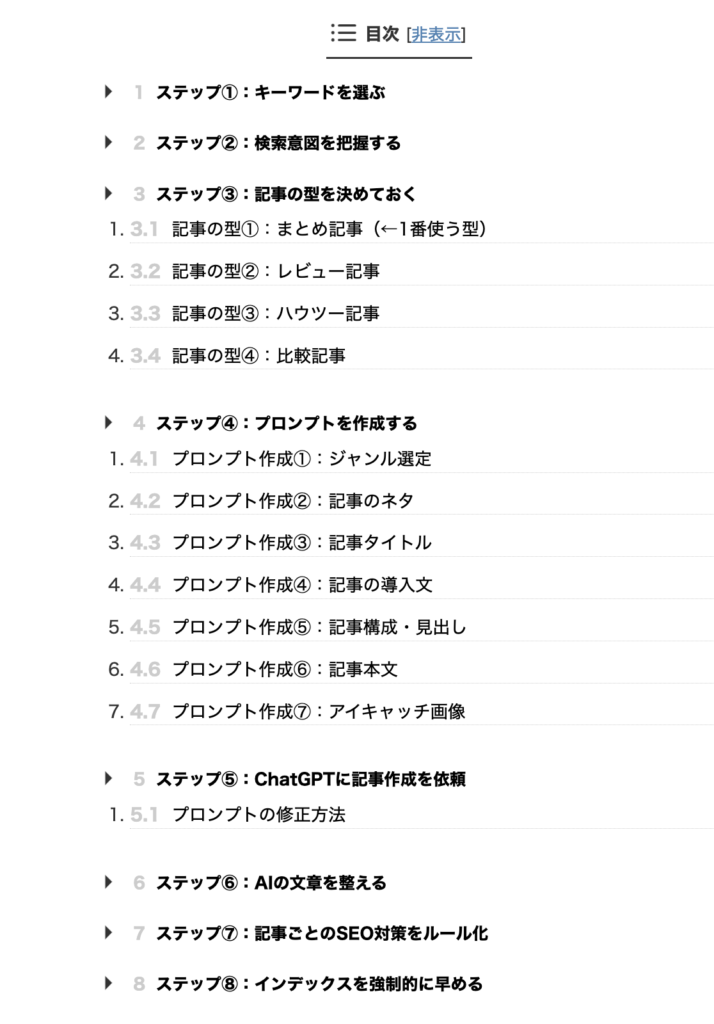The image size is (714, 1024).
Task: Click the triangle beside ステップ⑥：AIの文章を整える
Action: coord(108,882)
